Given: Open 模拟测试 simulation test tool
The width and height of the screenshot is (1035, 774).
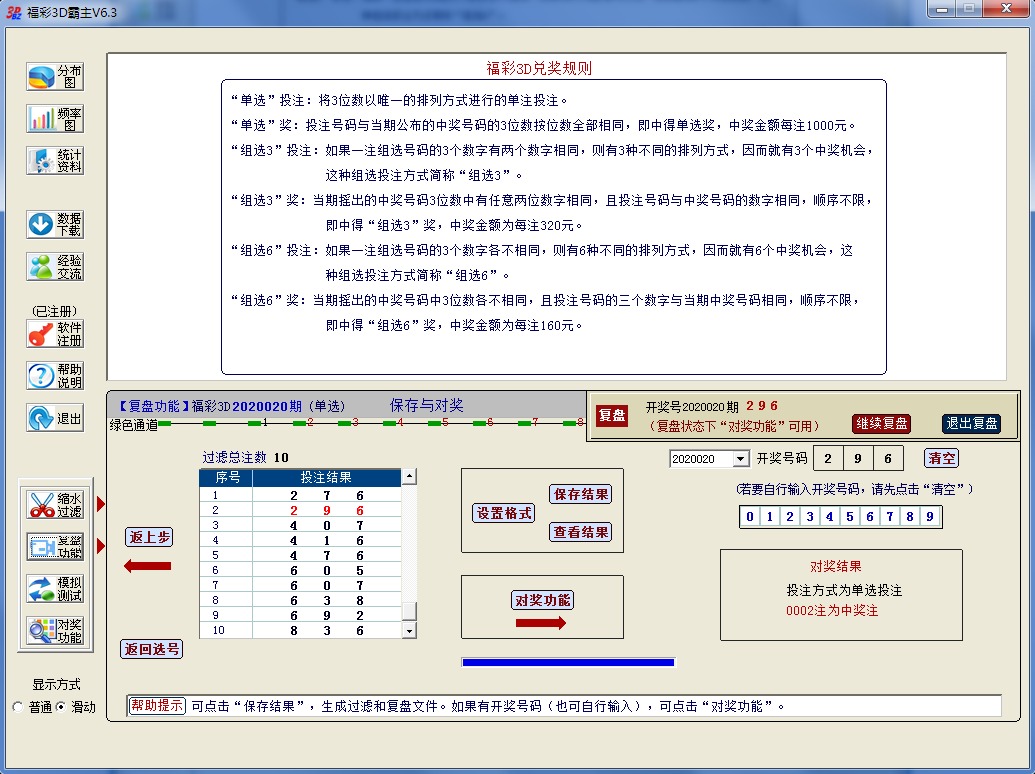Looking at the screenshot, I should click(x=55, y=589).
